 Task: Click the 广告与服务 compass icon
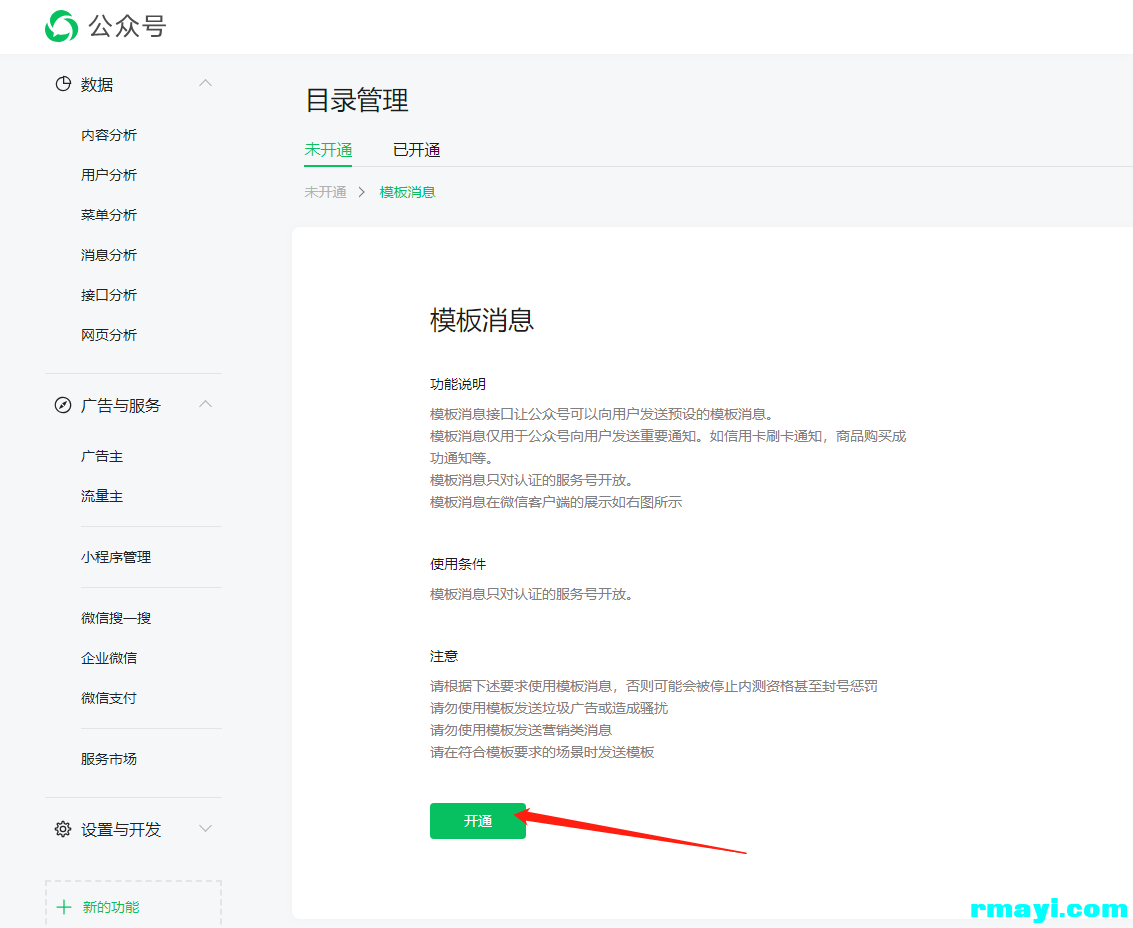pos(63,405)
